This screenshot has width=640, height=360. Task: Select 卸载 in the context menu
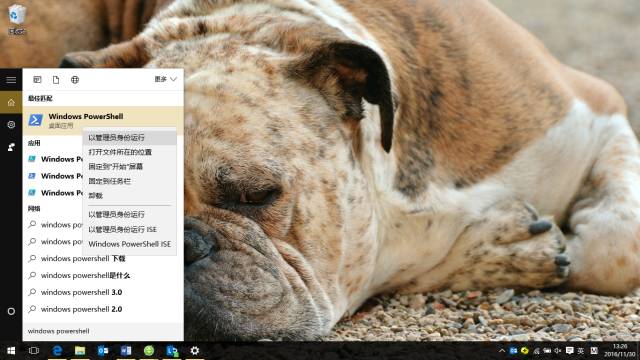pos(130,196)
